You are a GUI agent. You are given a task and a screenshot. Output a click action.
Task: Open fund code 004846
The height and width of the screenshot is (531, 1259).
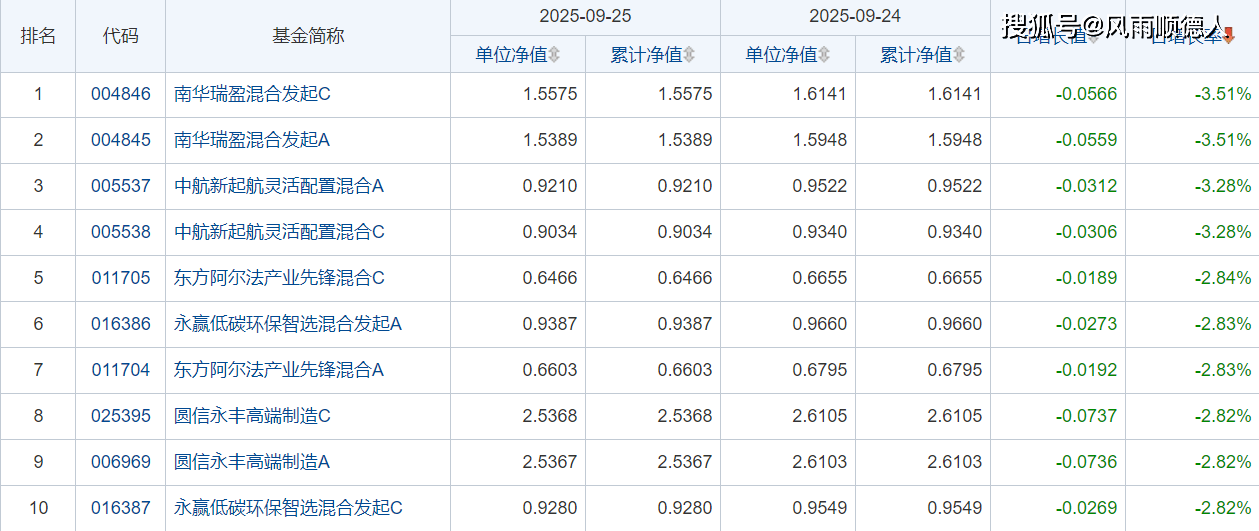[x=121, y=95]
